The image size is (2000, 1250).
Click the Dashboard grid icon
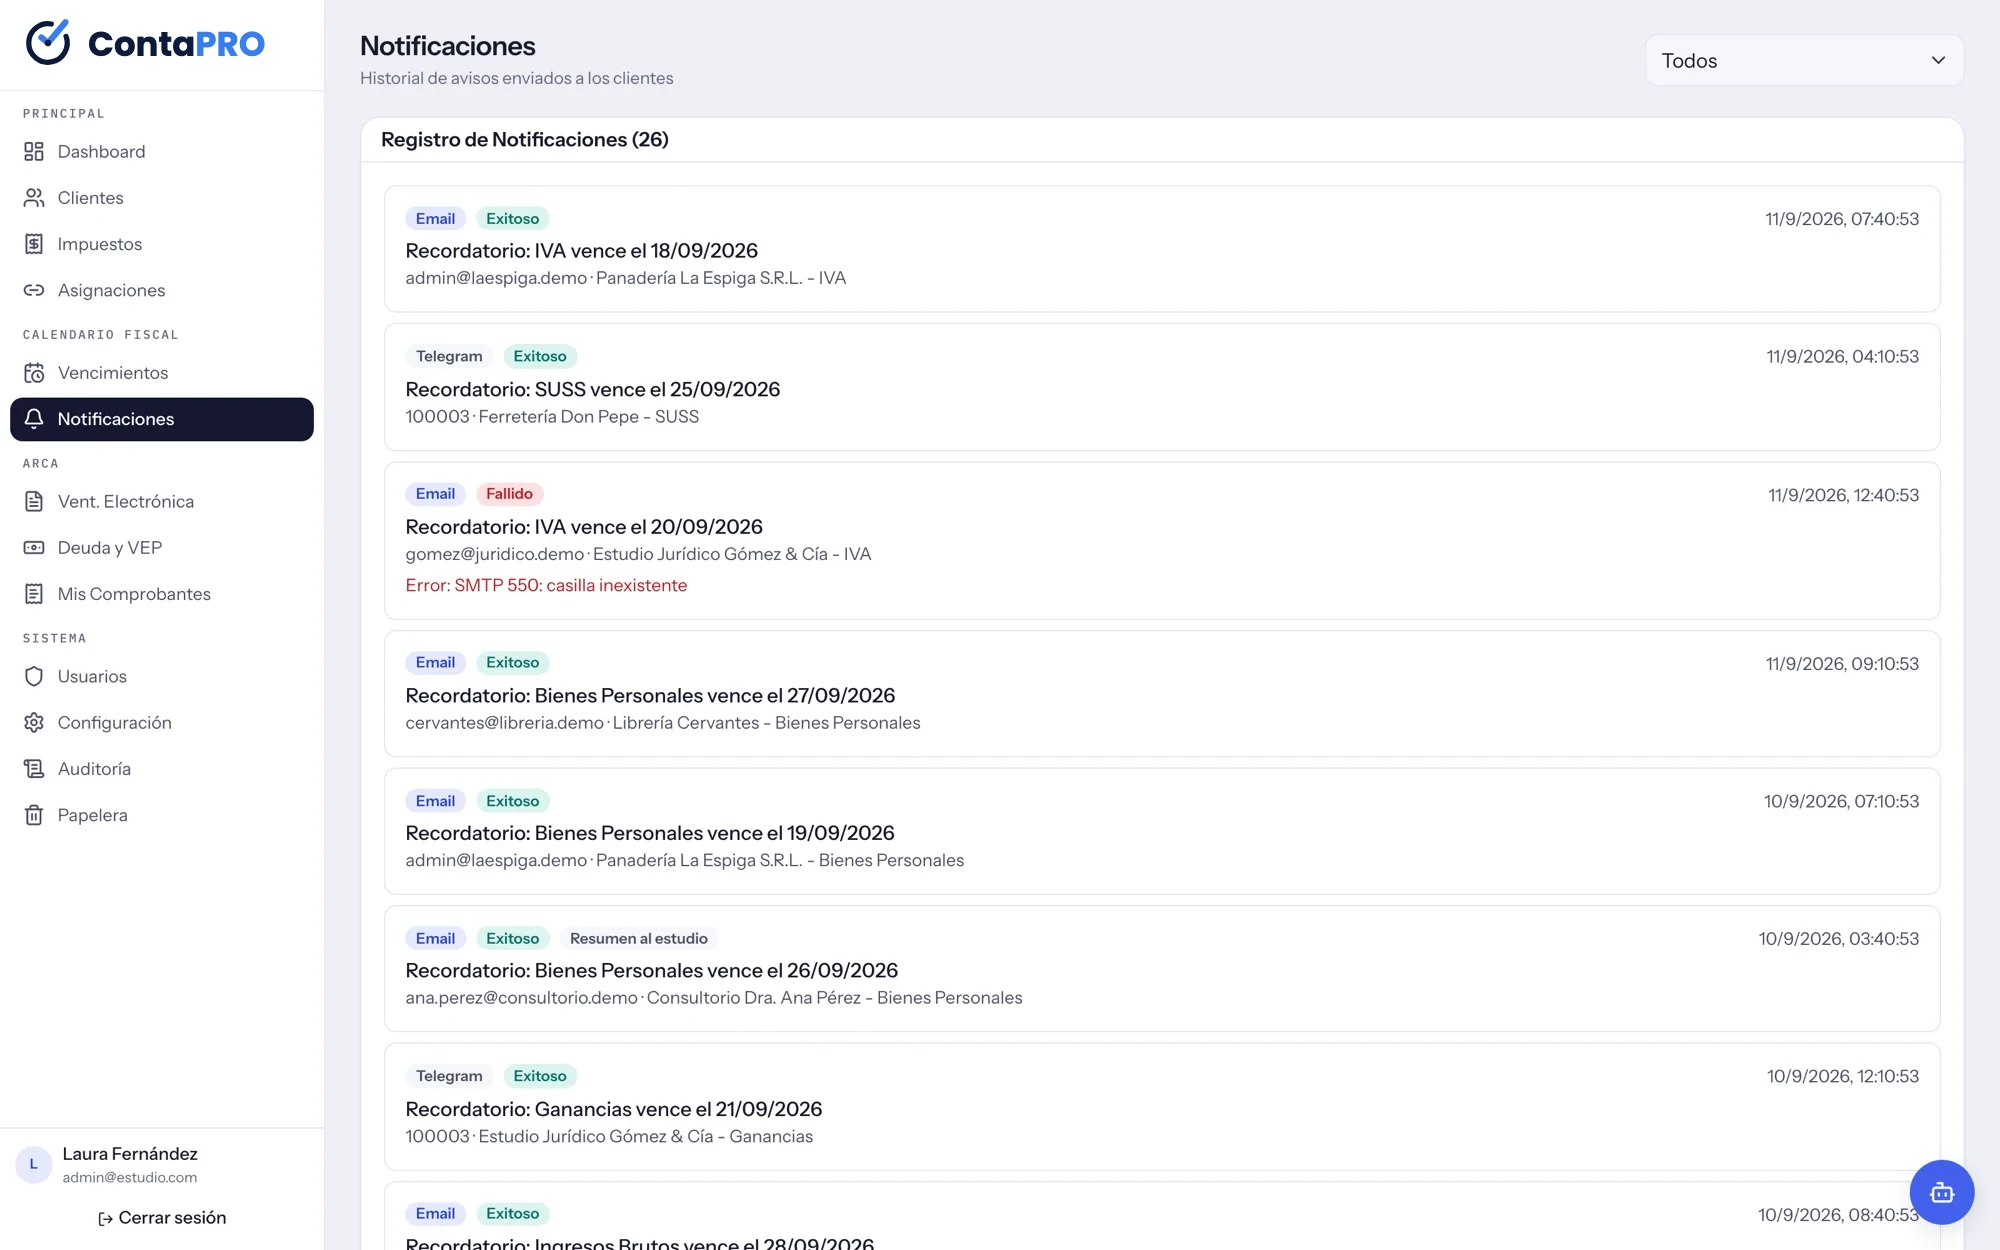tap(34, 151)
